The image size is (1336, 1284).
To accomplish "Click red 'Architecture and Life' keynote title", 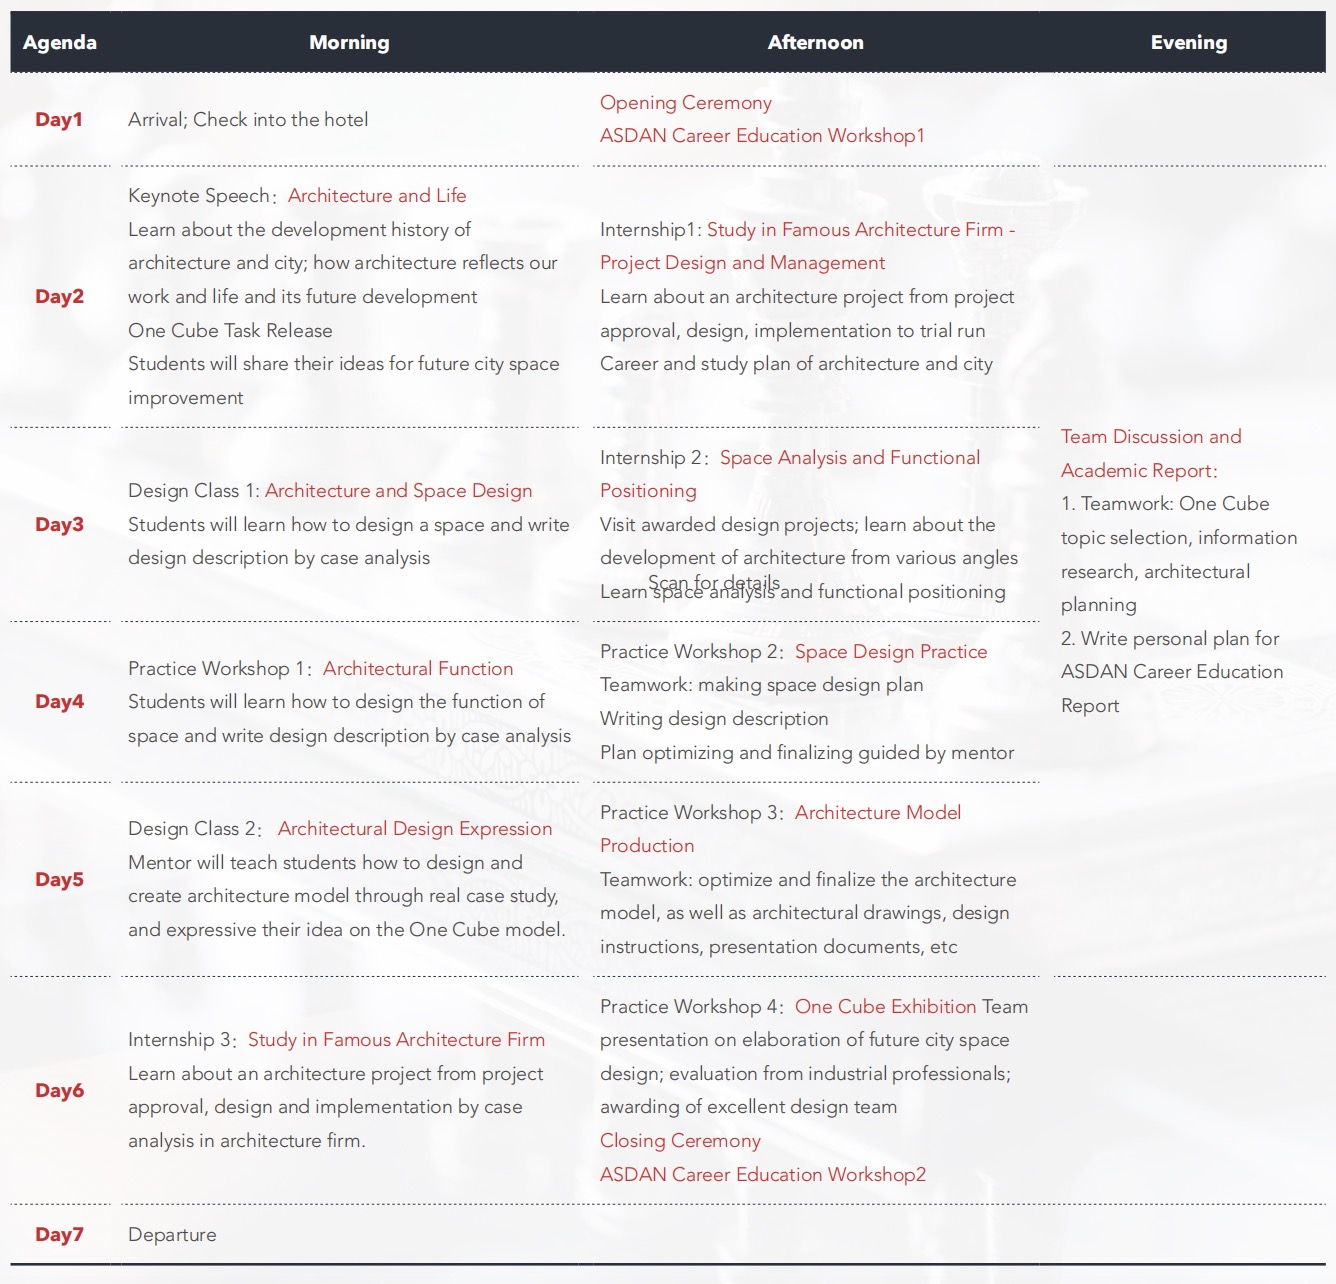I will (x=377, y=196).
